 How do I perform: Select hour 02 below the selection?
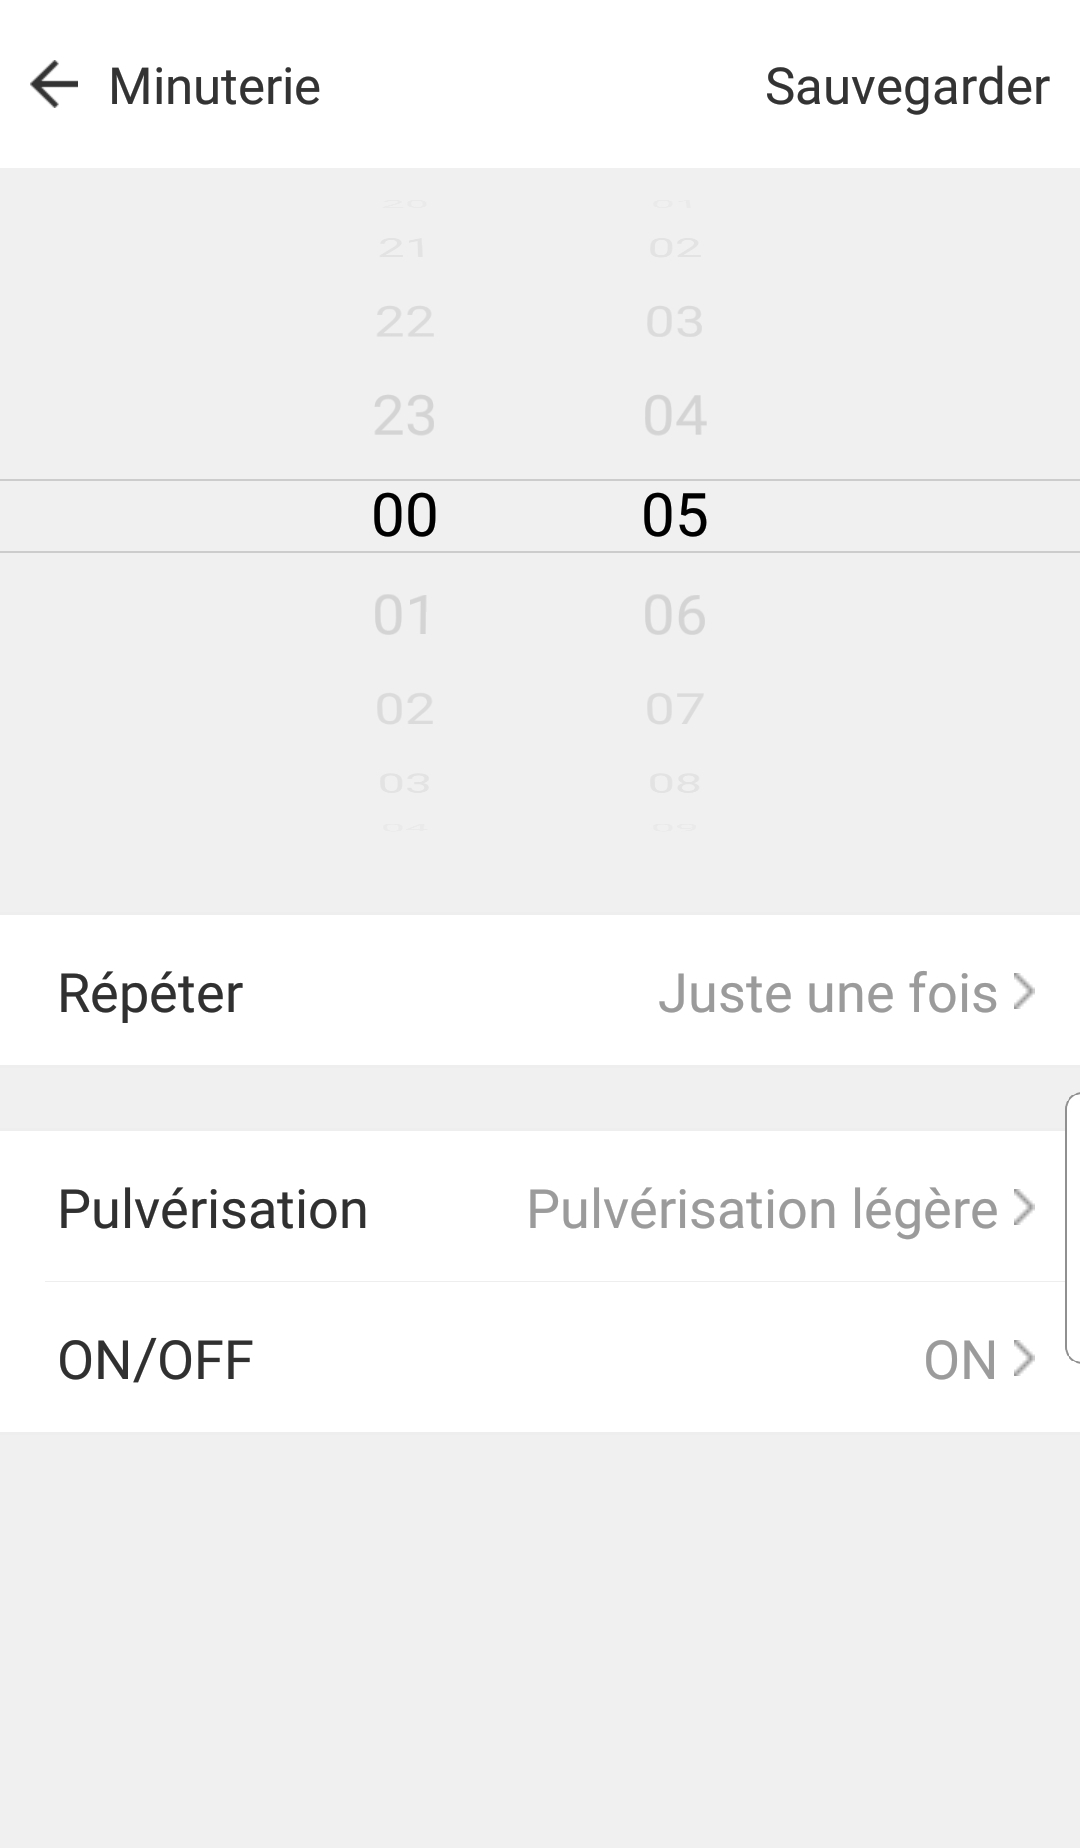[404, 709]
